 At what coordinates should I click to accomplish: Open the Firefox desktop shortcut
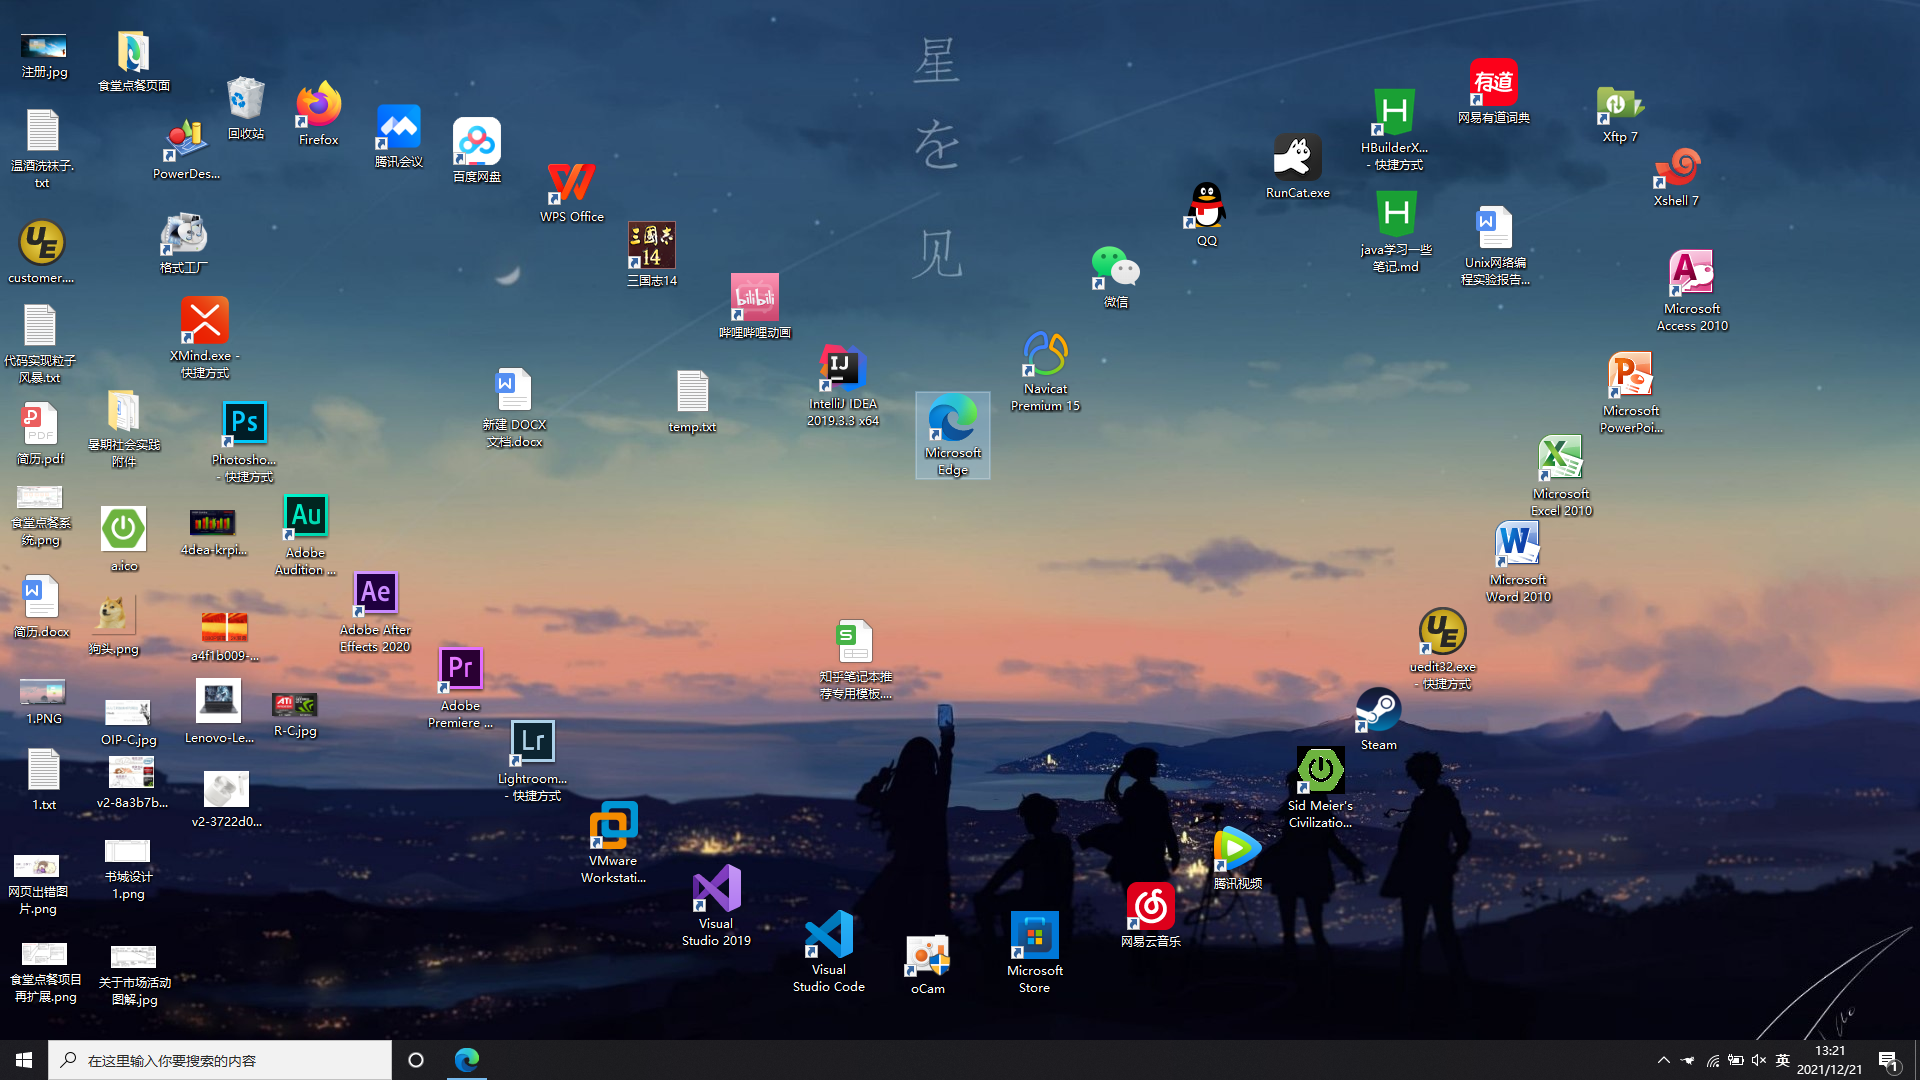(x=319, y=114)
